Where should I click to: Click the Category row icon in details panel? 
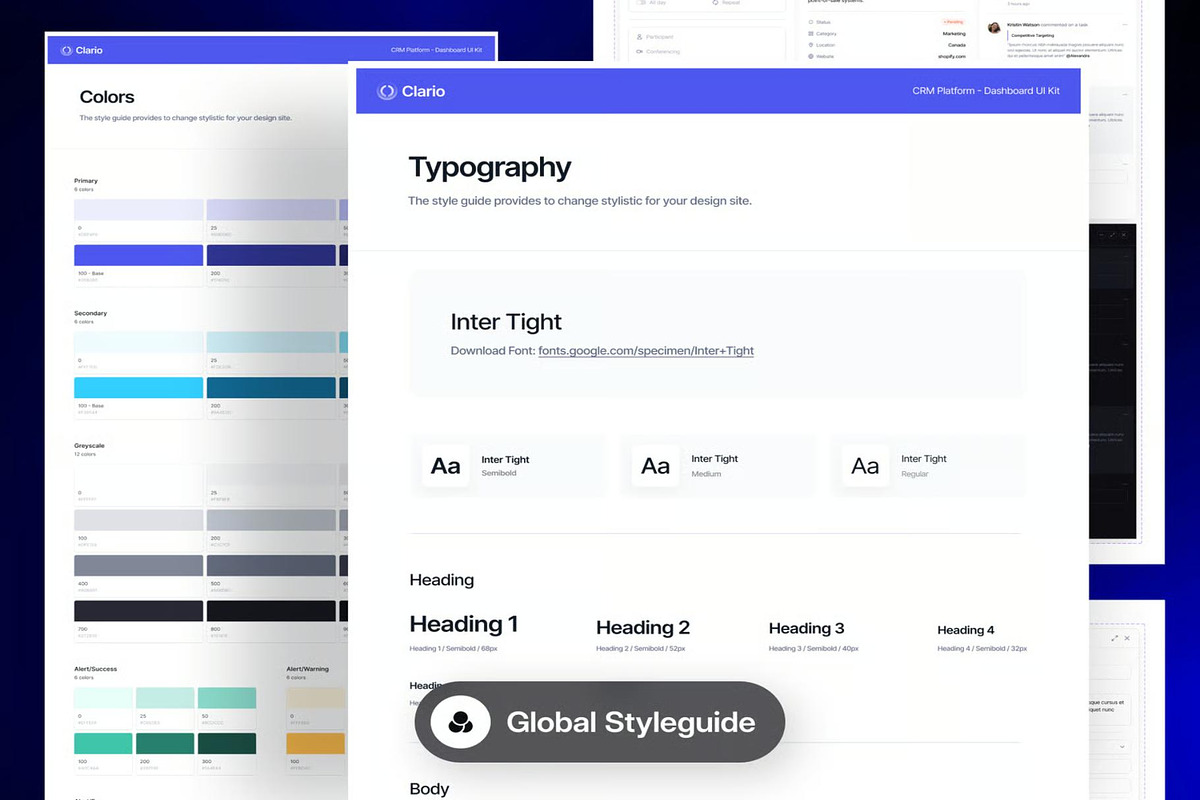click(x=810, y=33)
